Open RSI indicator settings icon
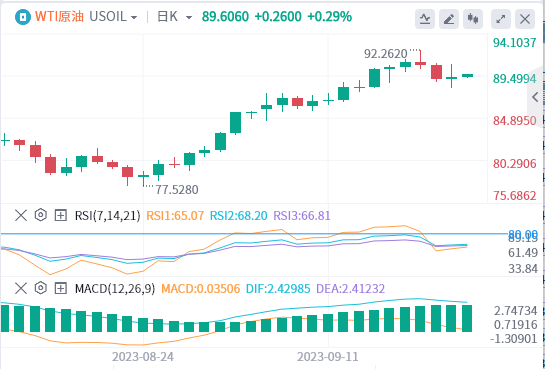This screenshot has height=369, width=545. pyautogui.click(x=41, y=215)
